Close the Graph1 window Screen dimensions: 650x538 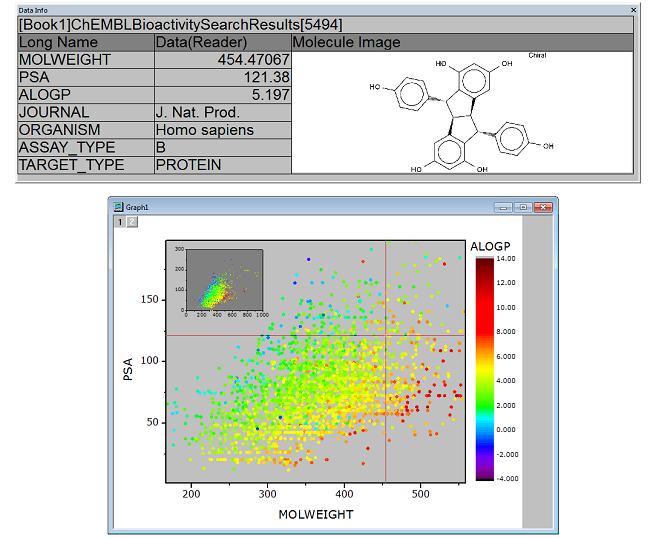point(543,207)
